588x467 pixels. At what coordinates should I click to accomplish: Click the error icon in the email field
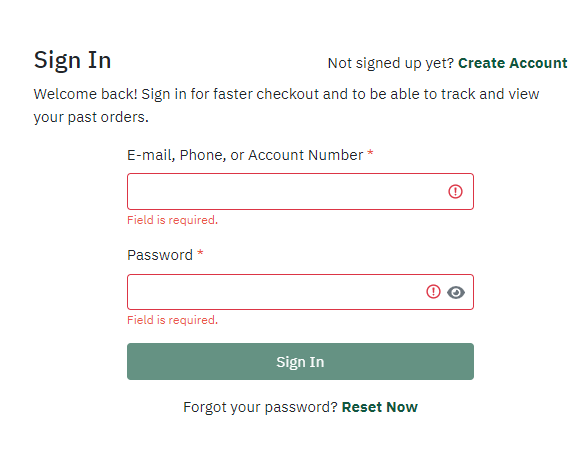pyautogui.click(x=455, y=191)
